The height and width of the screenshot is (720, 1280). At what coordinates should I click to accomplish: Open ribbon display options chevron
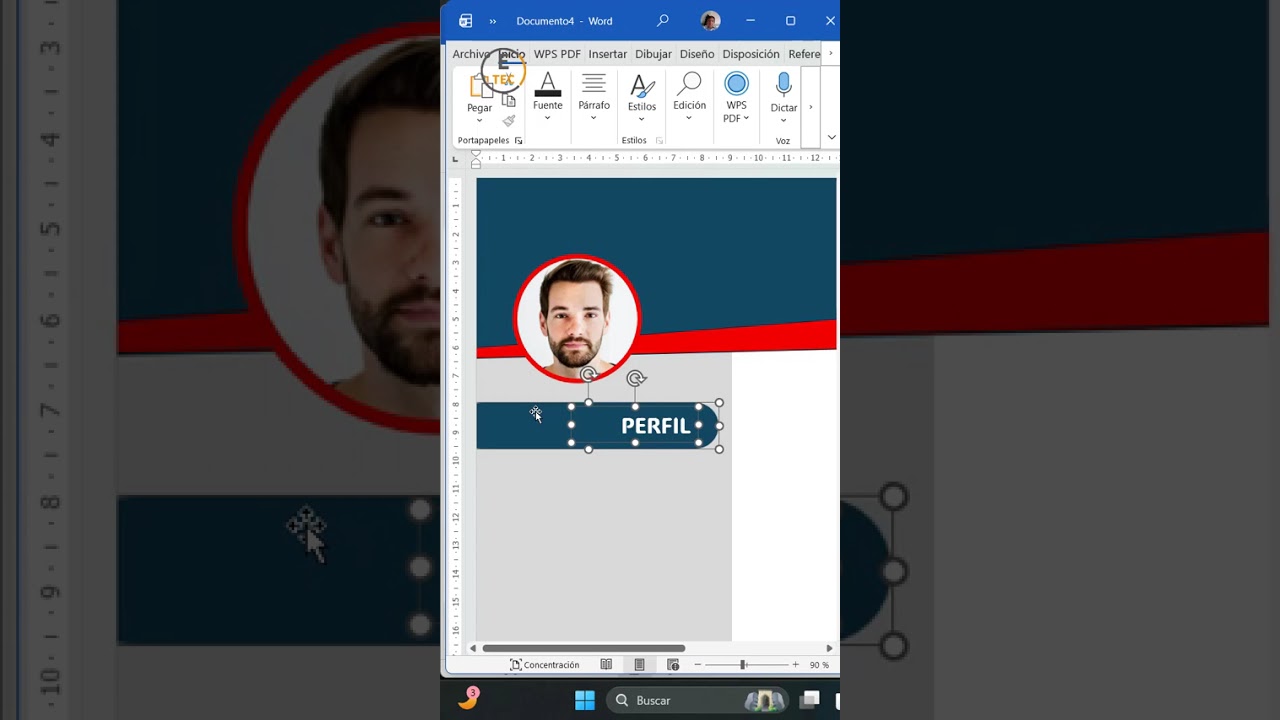pos(831,137)
